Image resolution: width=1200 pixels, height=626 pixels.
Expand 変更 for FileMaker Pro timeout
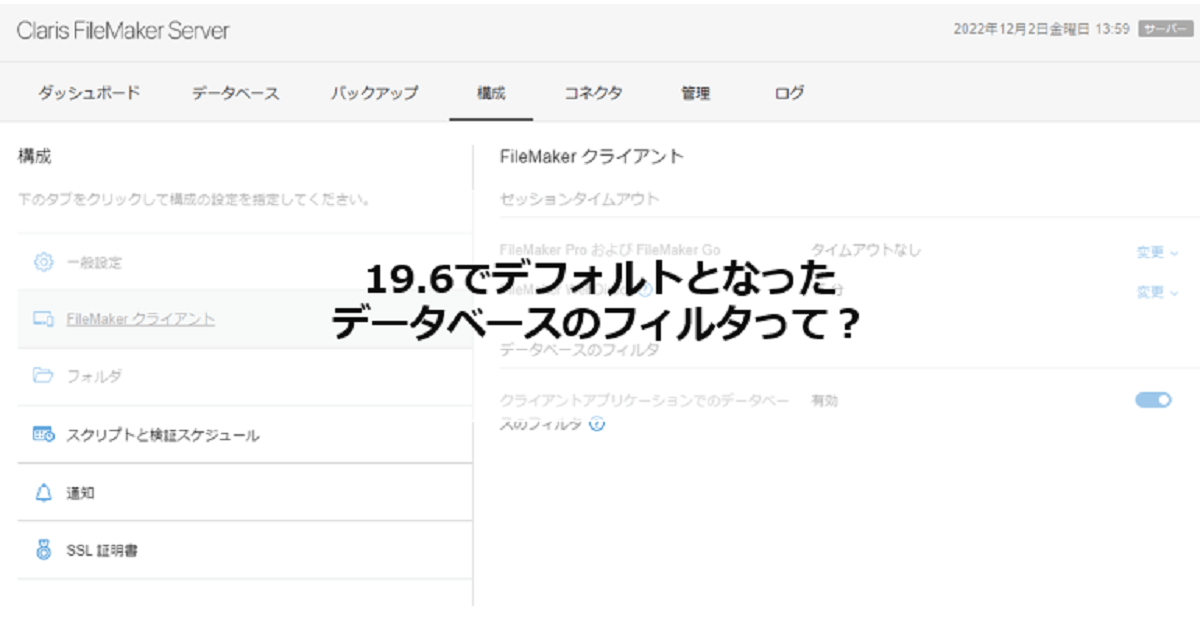click(x=1158, y=252)
